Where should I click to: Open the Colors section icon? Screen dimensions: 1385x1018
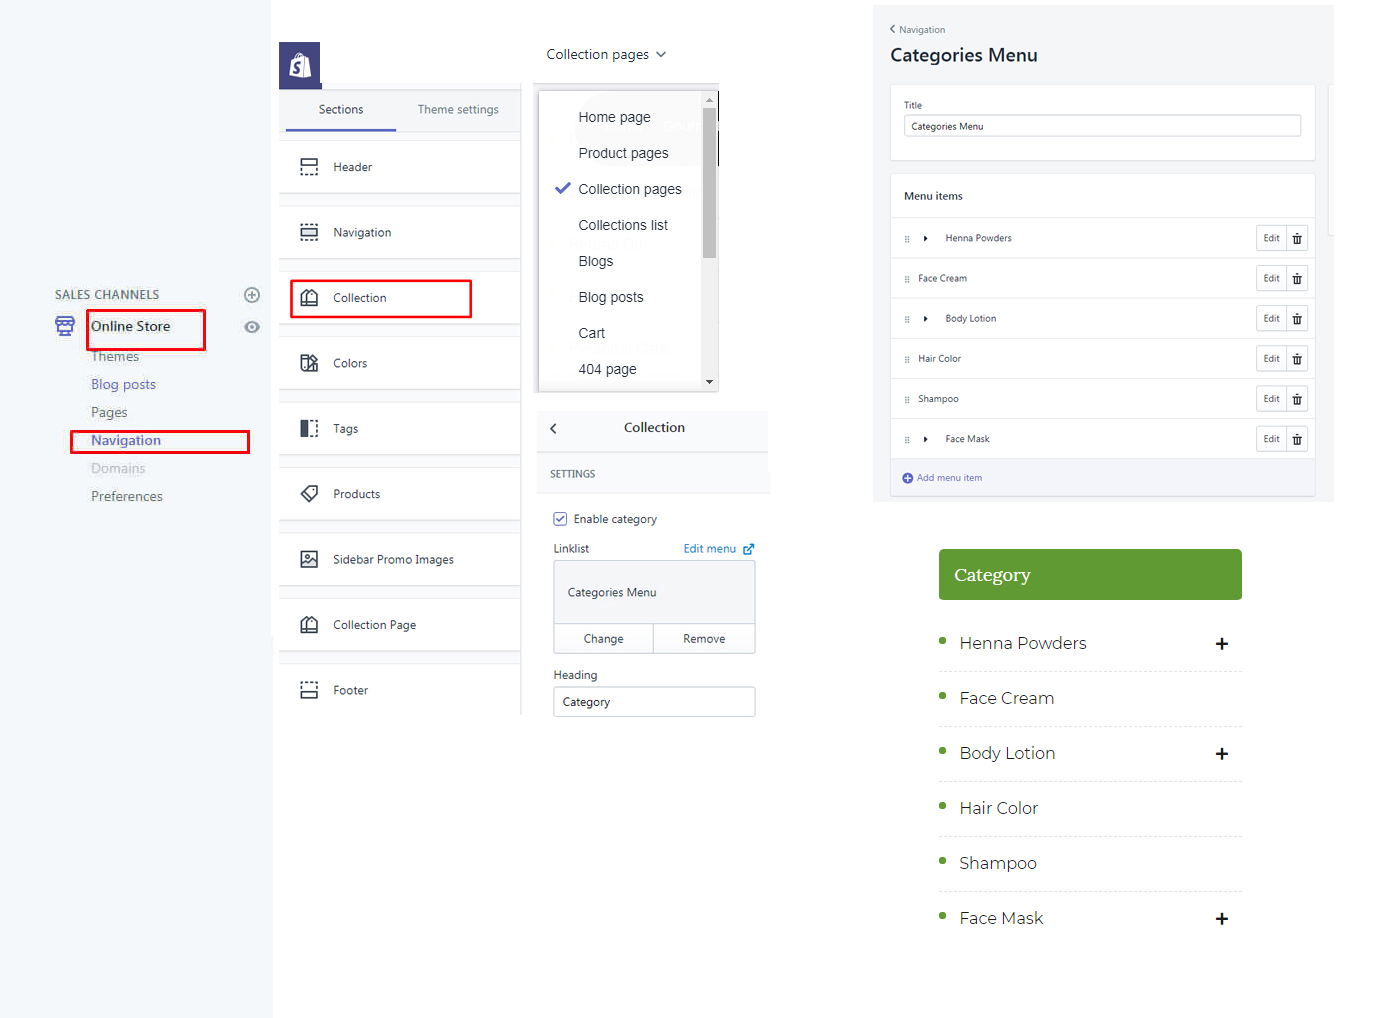coord(309,363)
